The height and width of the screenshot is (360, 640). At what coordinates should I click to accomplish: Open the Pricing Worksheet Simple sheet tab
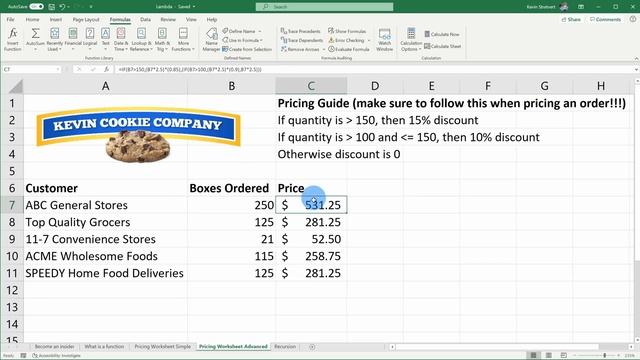click(x=162, y=347)
